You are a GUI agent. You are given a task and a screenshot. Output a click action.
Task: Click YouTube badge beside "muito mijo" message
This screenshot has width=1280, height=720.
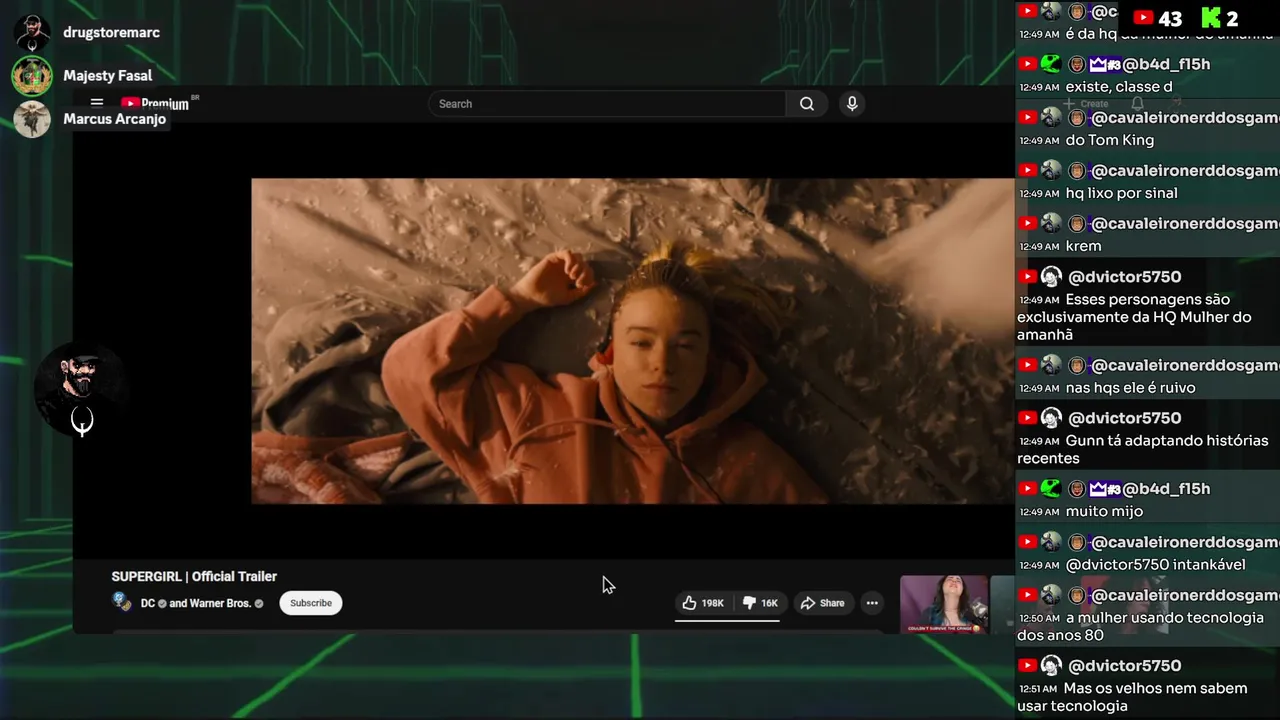pos(1027,488)
